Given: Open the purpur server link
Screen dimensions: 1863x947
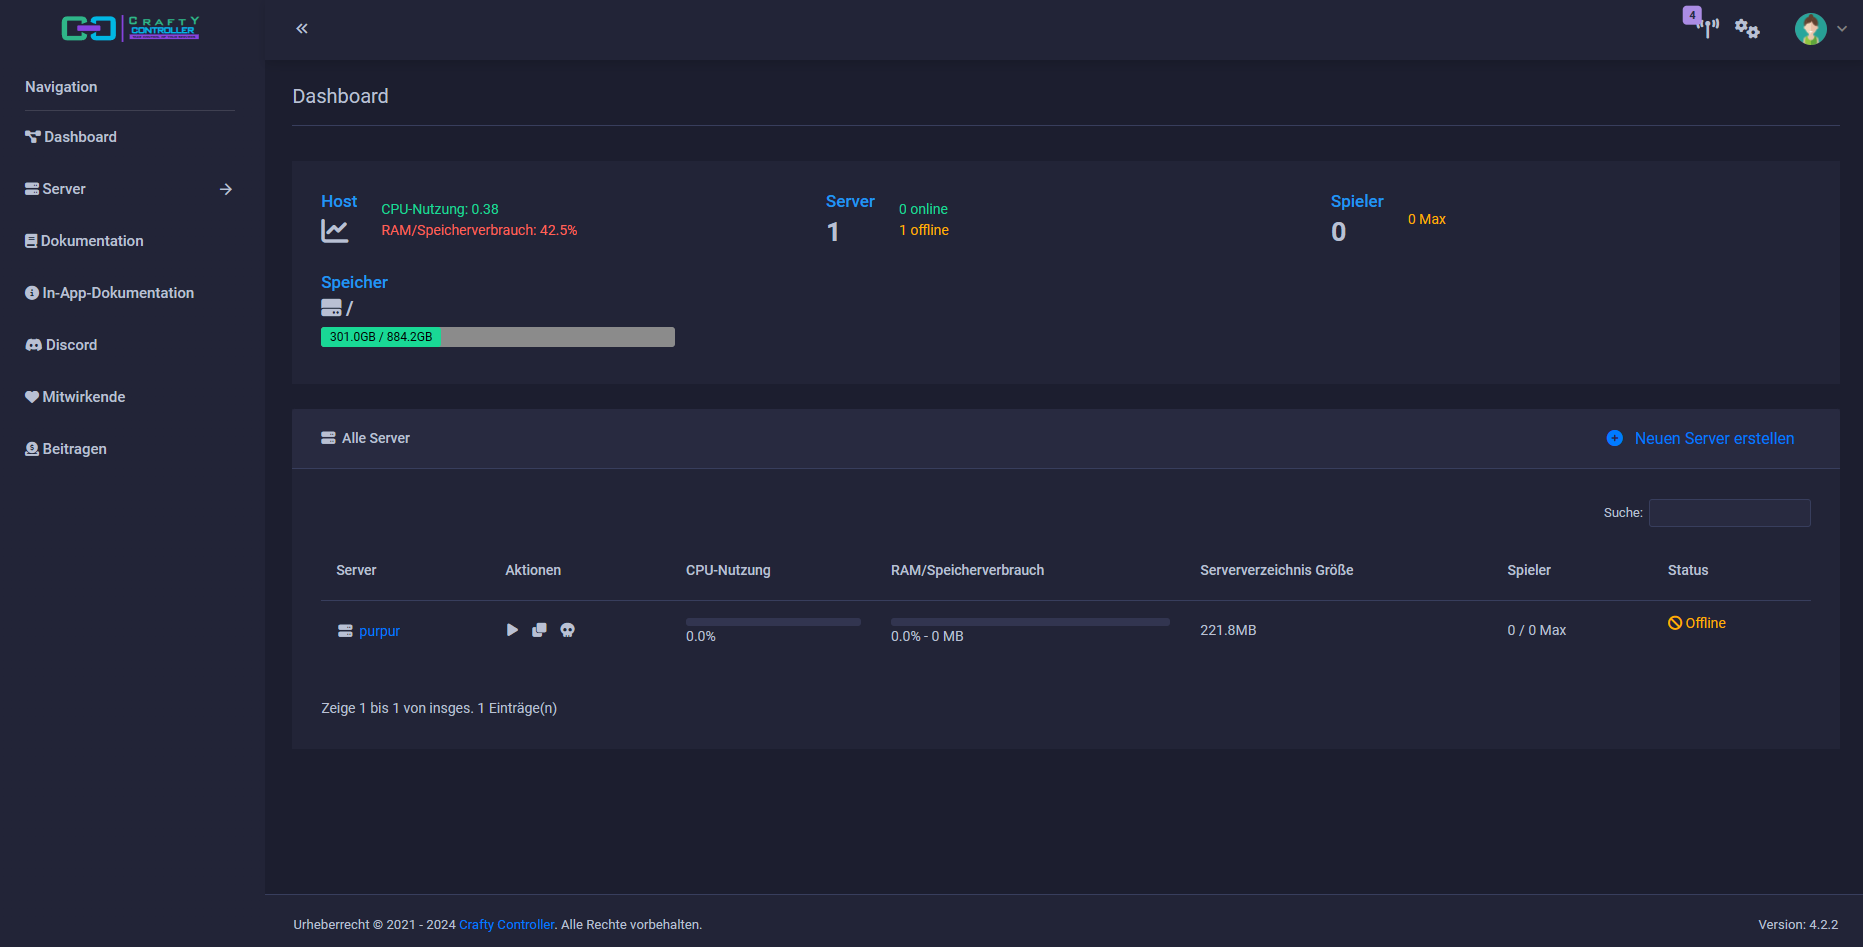Looking at the screenshot, I should click(x=379, y=631).
